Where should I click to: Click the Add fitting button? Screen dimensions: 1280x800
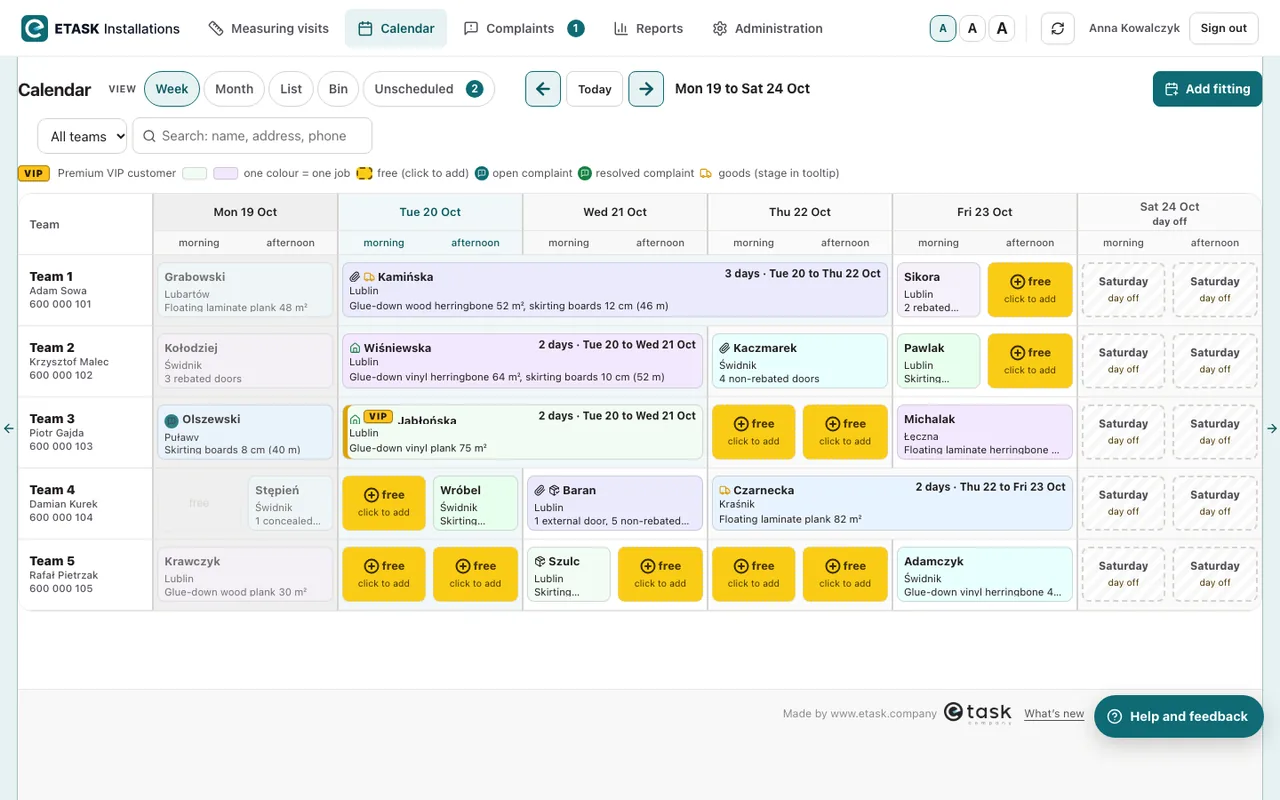1207,89
